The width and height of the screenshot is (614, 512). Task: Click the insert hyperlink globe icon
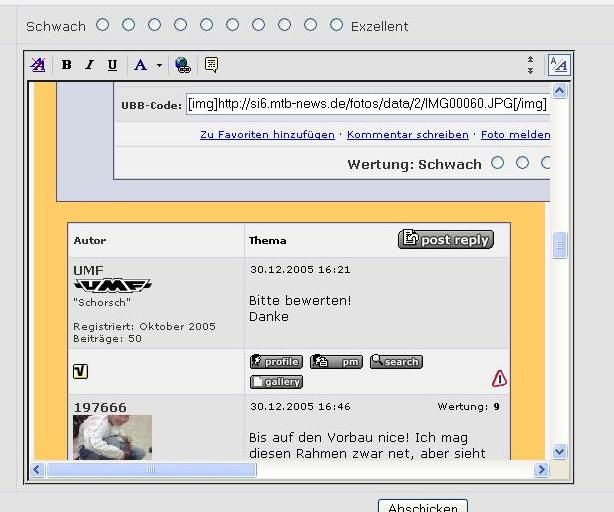click(x=183, y=65)
